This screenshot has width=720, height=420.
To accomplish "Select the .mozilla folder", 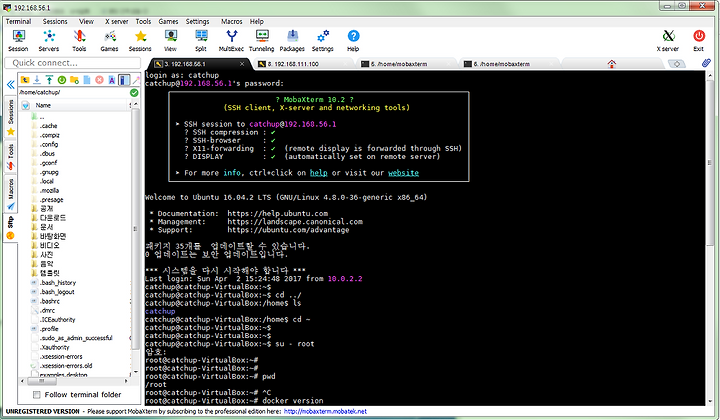I will (49, 190).
